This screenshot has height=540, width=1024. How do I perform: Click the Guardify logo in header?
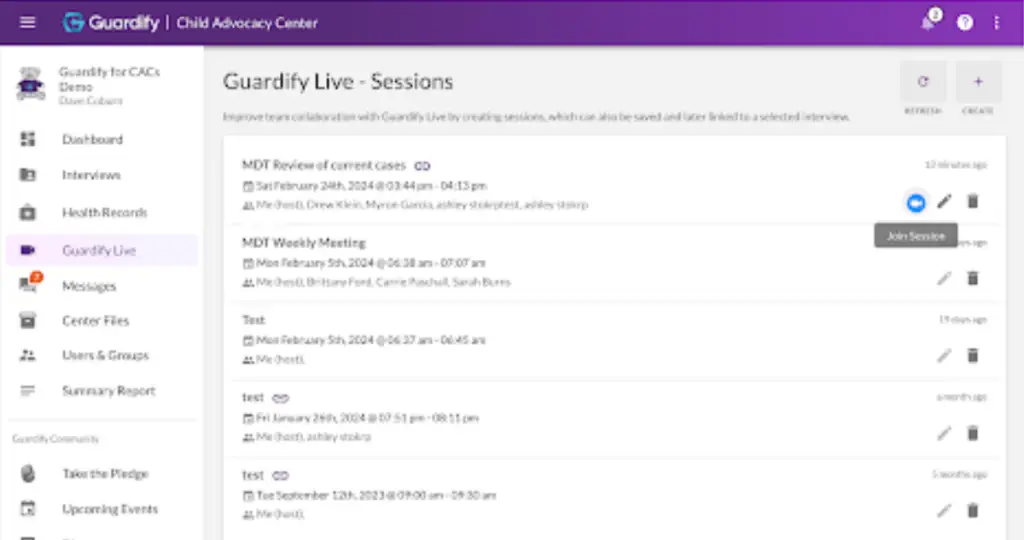pyautogui.click(x=111, y=22)
